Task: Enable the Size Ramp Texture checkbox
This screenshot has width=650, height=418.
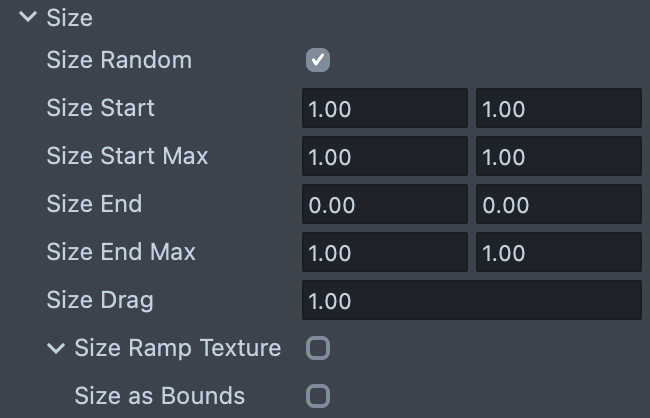Action: (x=318, y=348)
